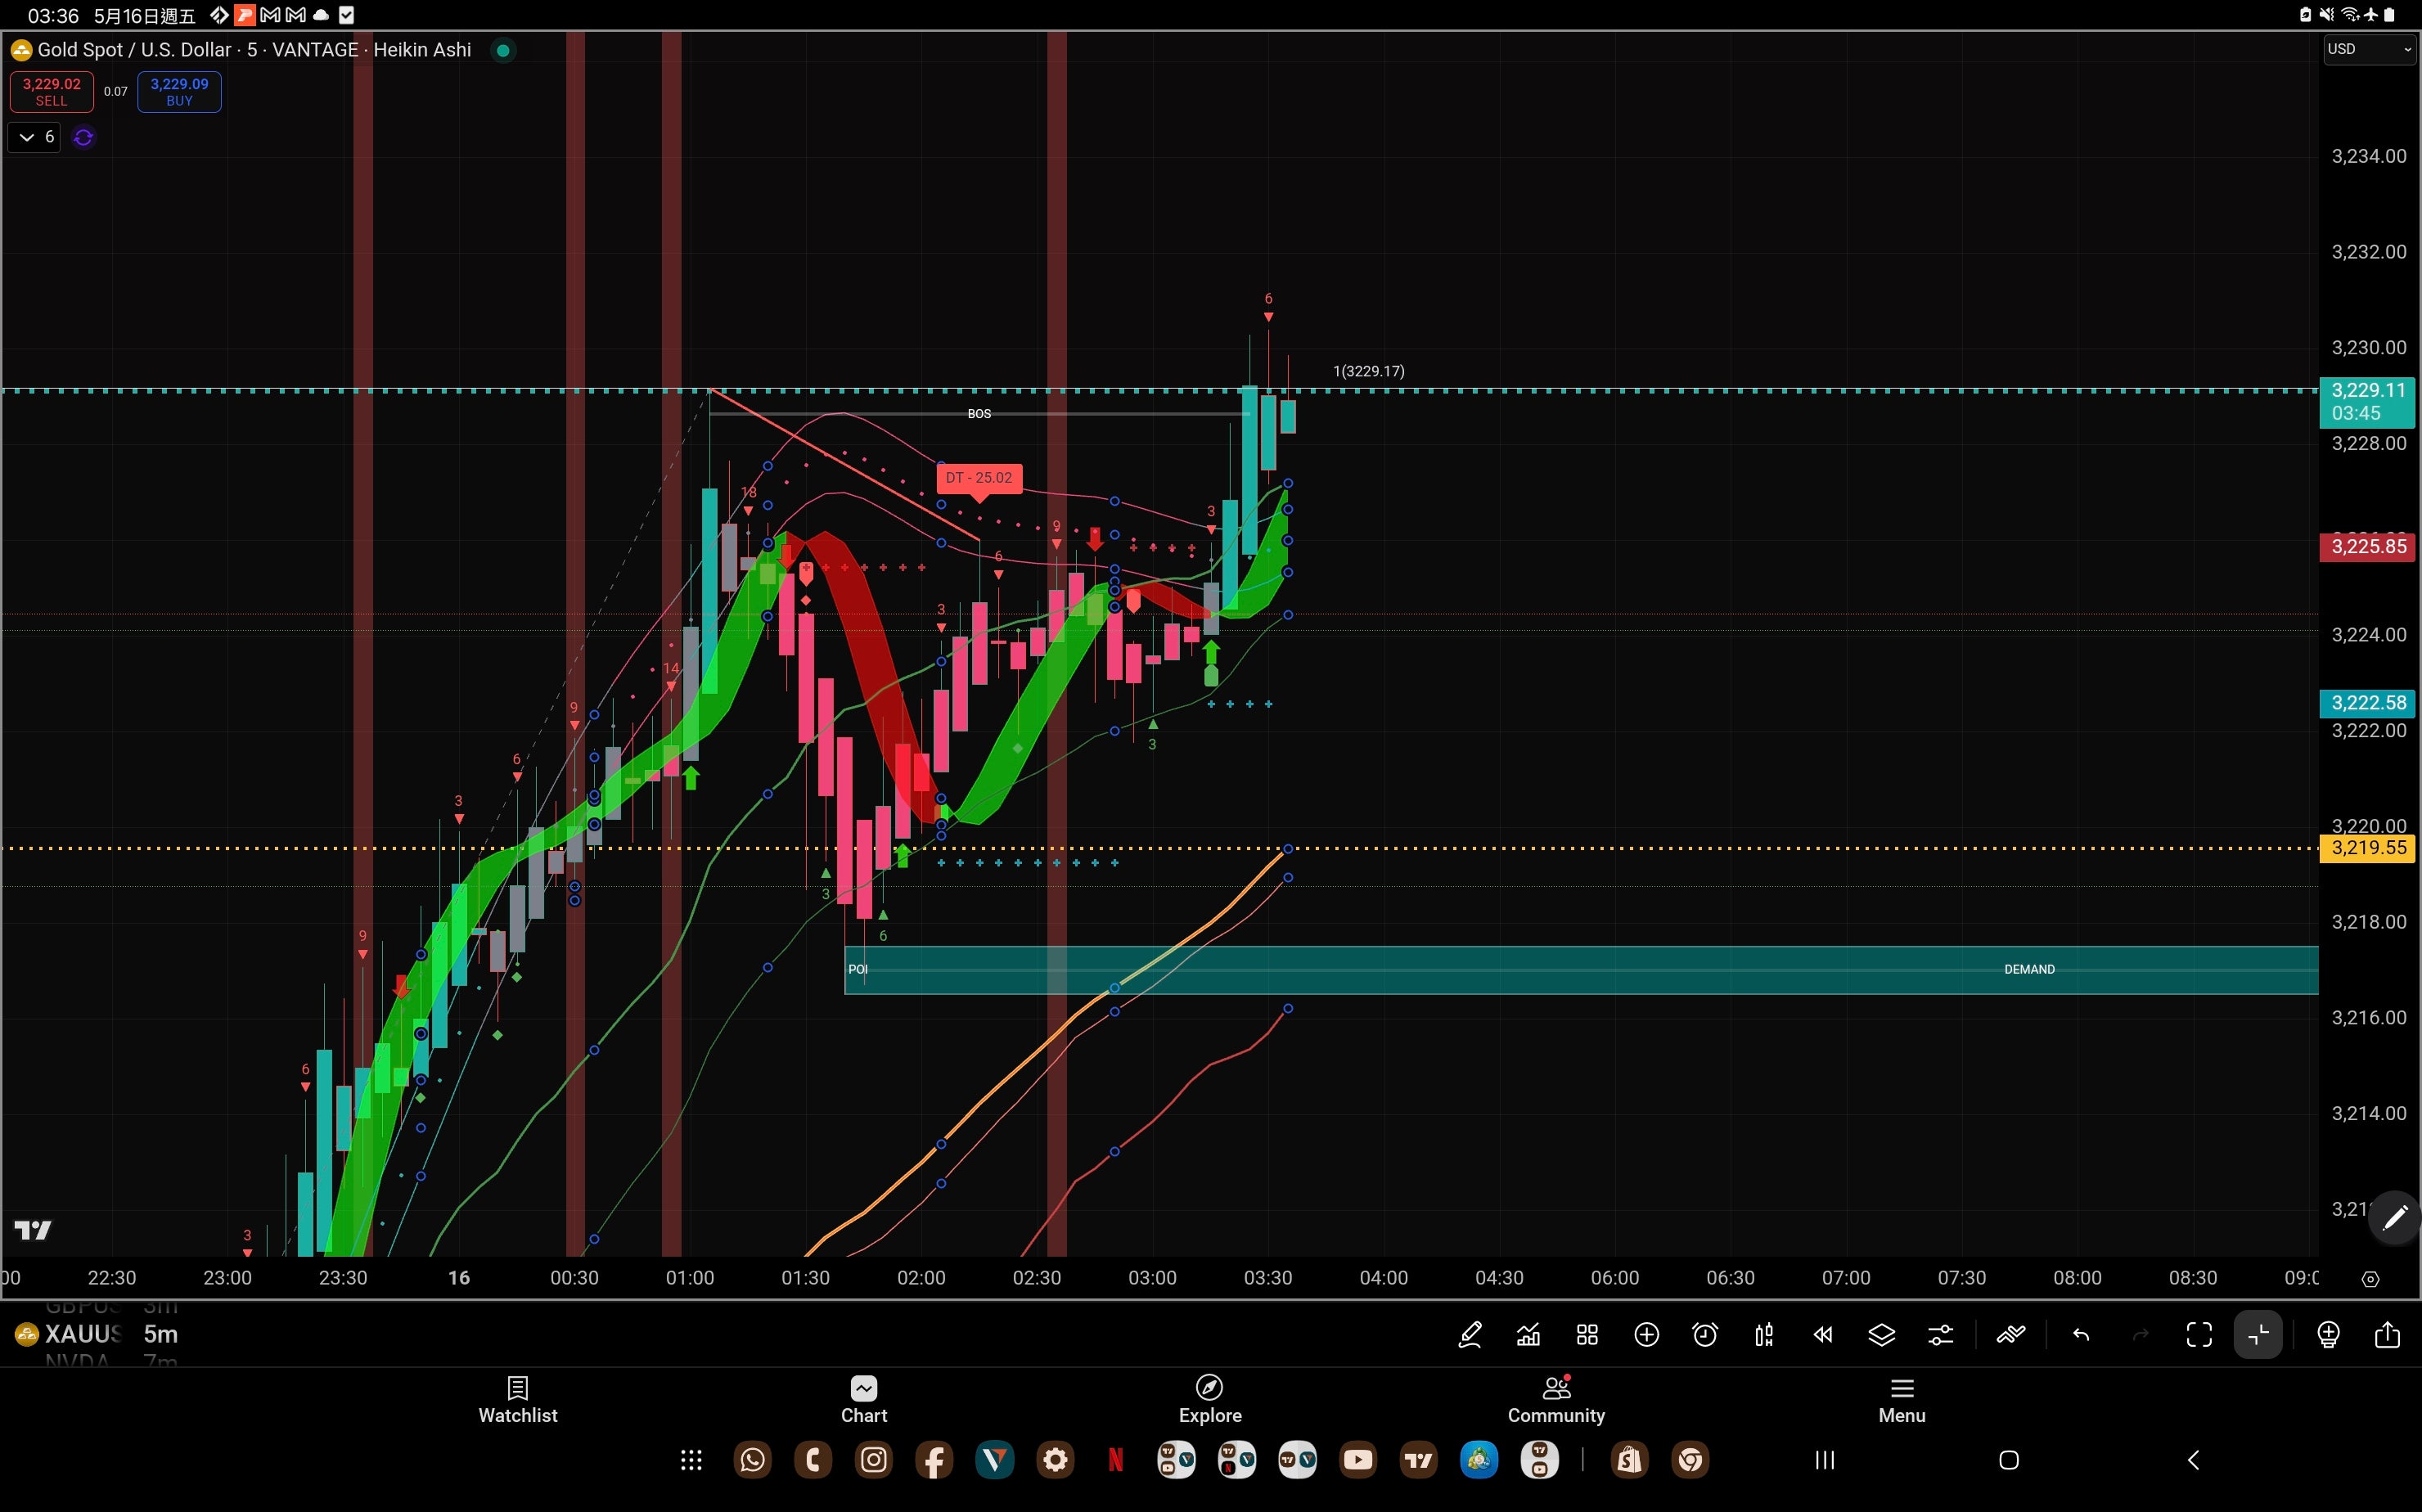2422x1512 pixels.
Task: Tap the SELL 3,229.02 button
Action: coord(52,92)
